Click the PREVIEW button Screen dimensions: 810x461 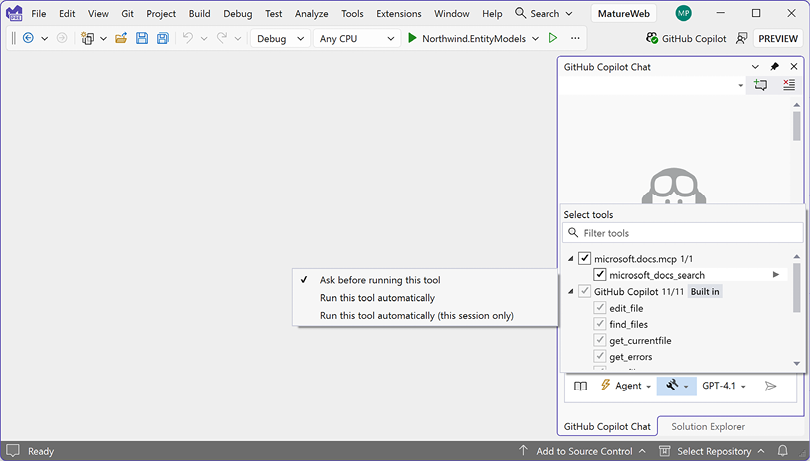[x=777, y=38]
